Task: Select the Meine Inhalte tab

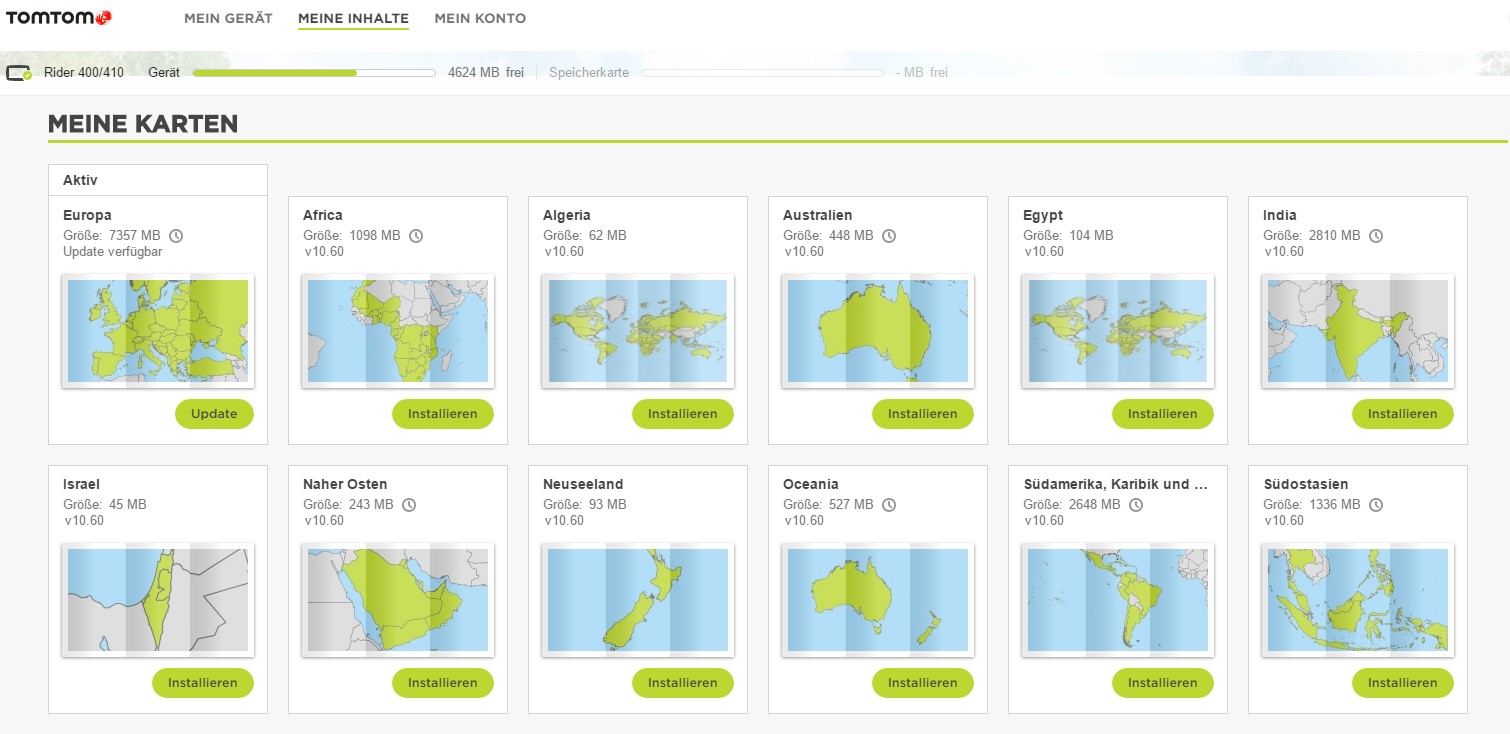Action: (353, 18)
